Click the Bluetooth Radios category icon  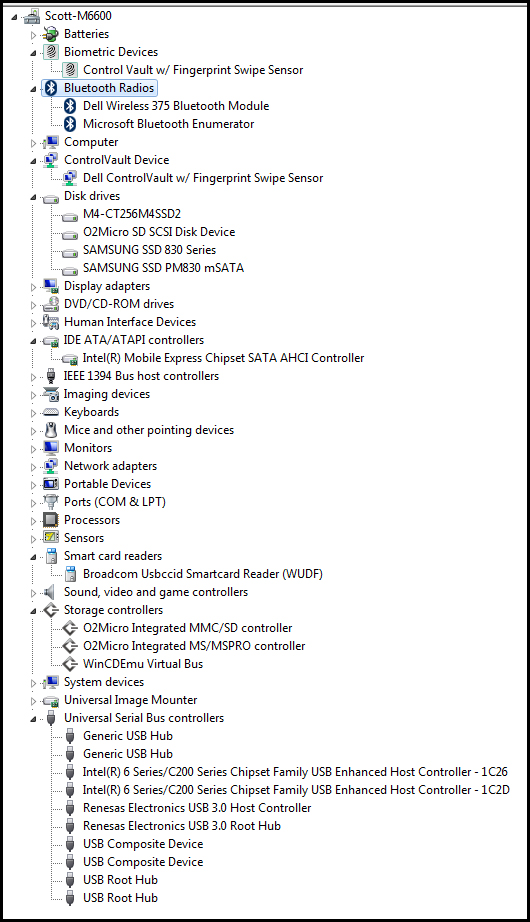tap(51, 88)
